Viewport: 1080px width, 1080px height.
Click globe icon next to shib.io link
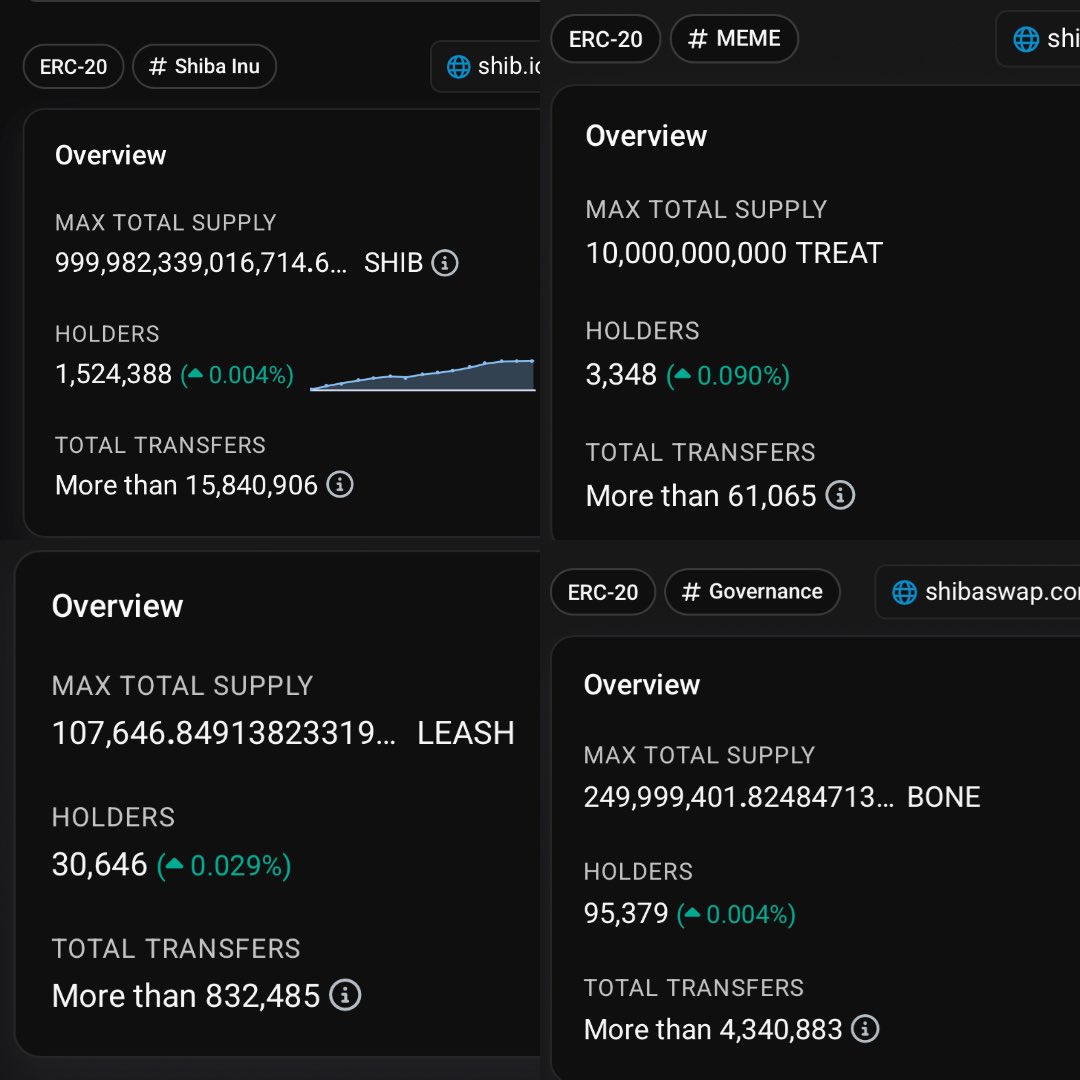pos(458,67)
